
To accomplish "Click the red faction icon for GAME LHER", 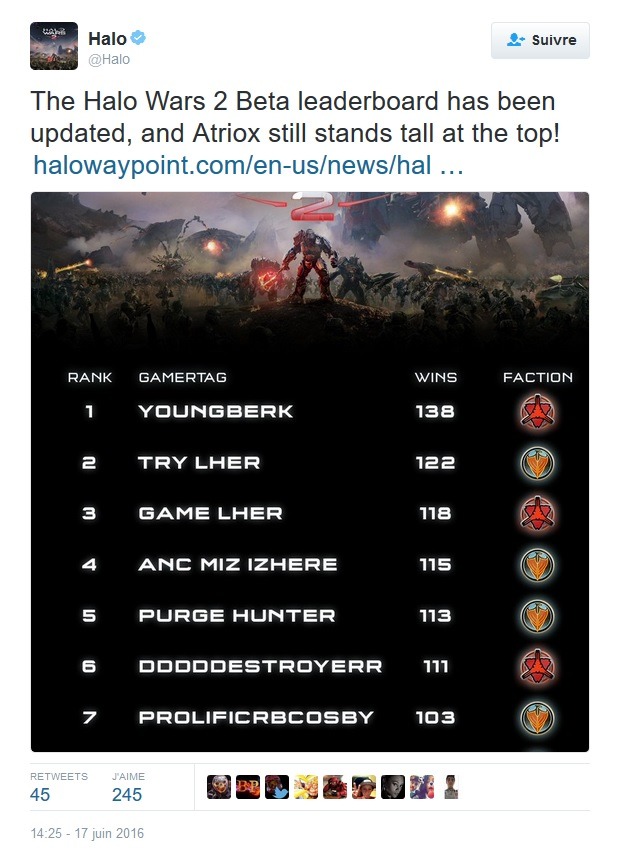I will coord(538,513).
